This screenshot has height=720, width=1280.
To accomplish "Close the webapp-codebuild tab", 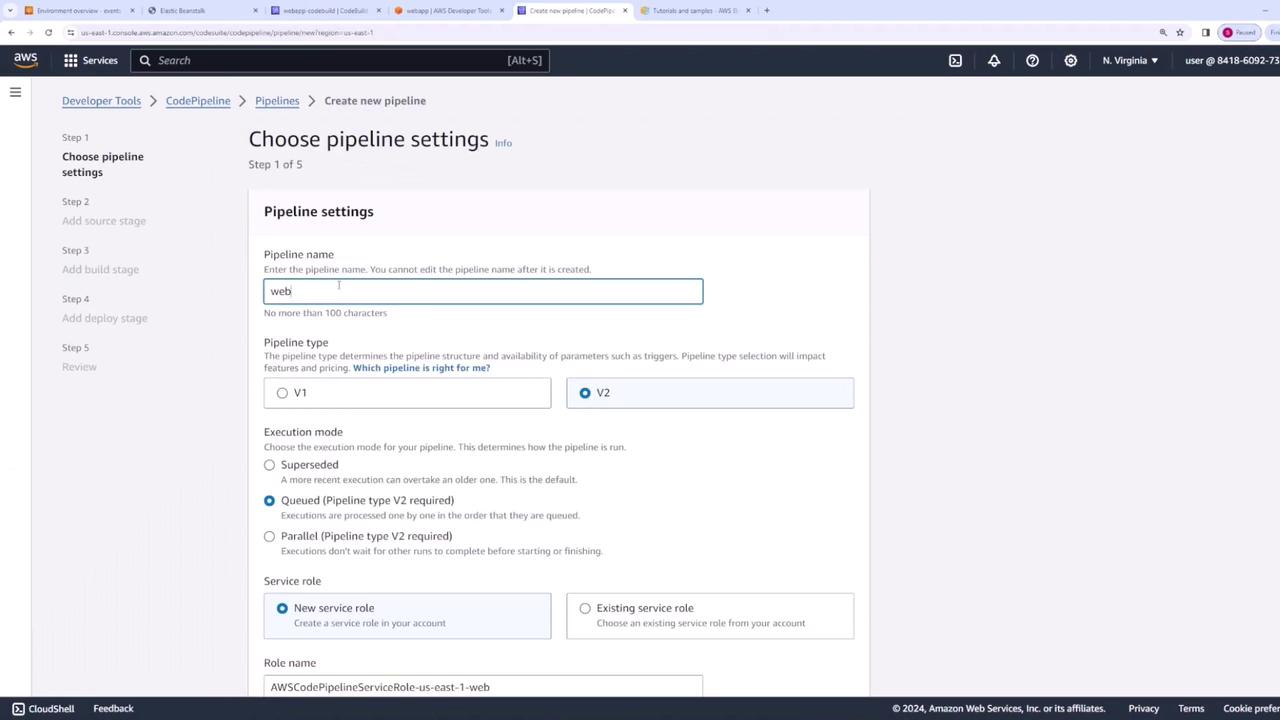I will 378,10.
